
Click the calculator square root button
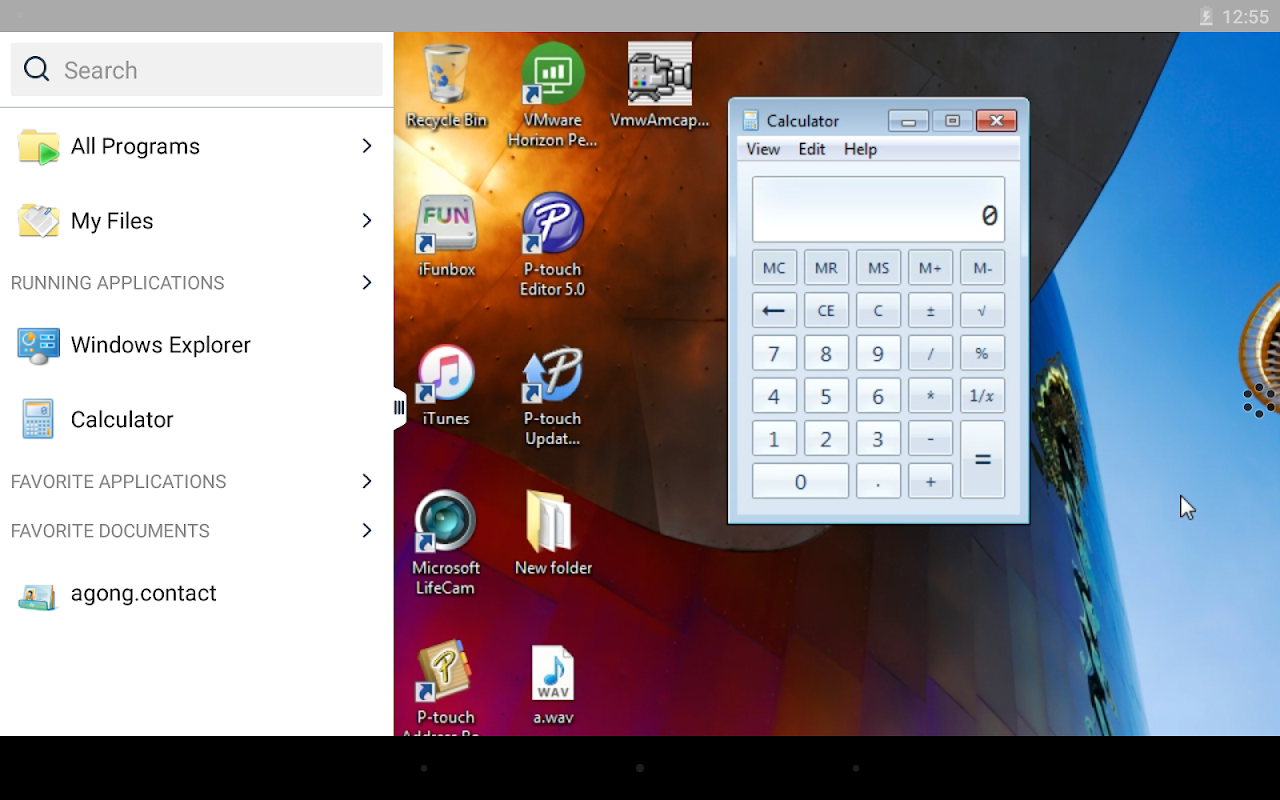click(x=982, y=310)
